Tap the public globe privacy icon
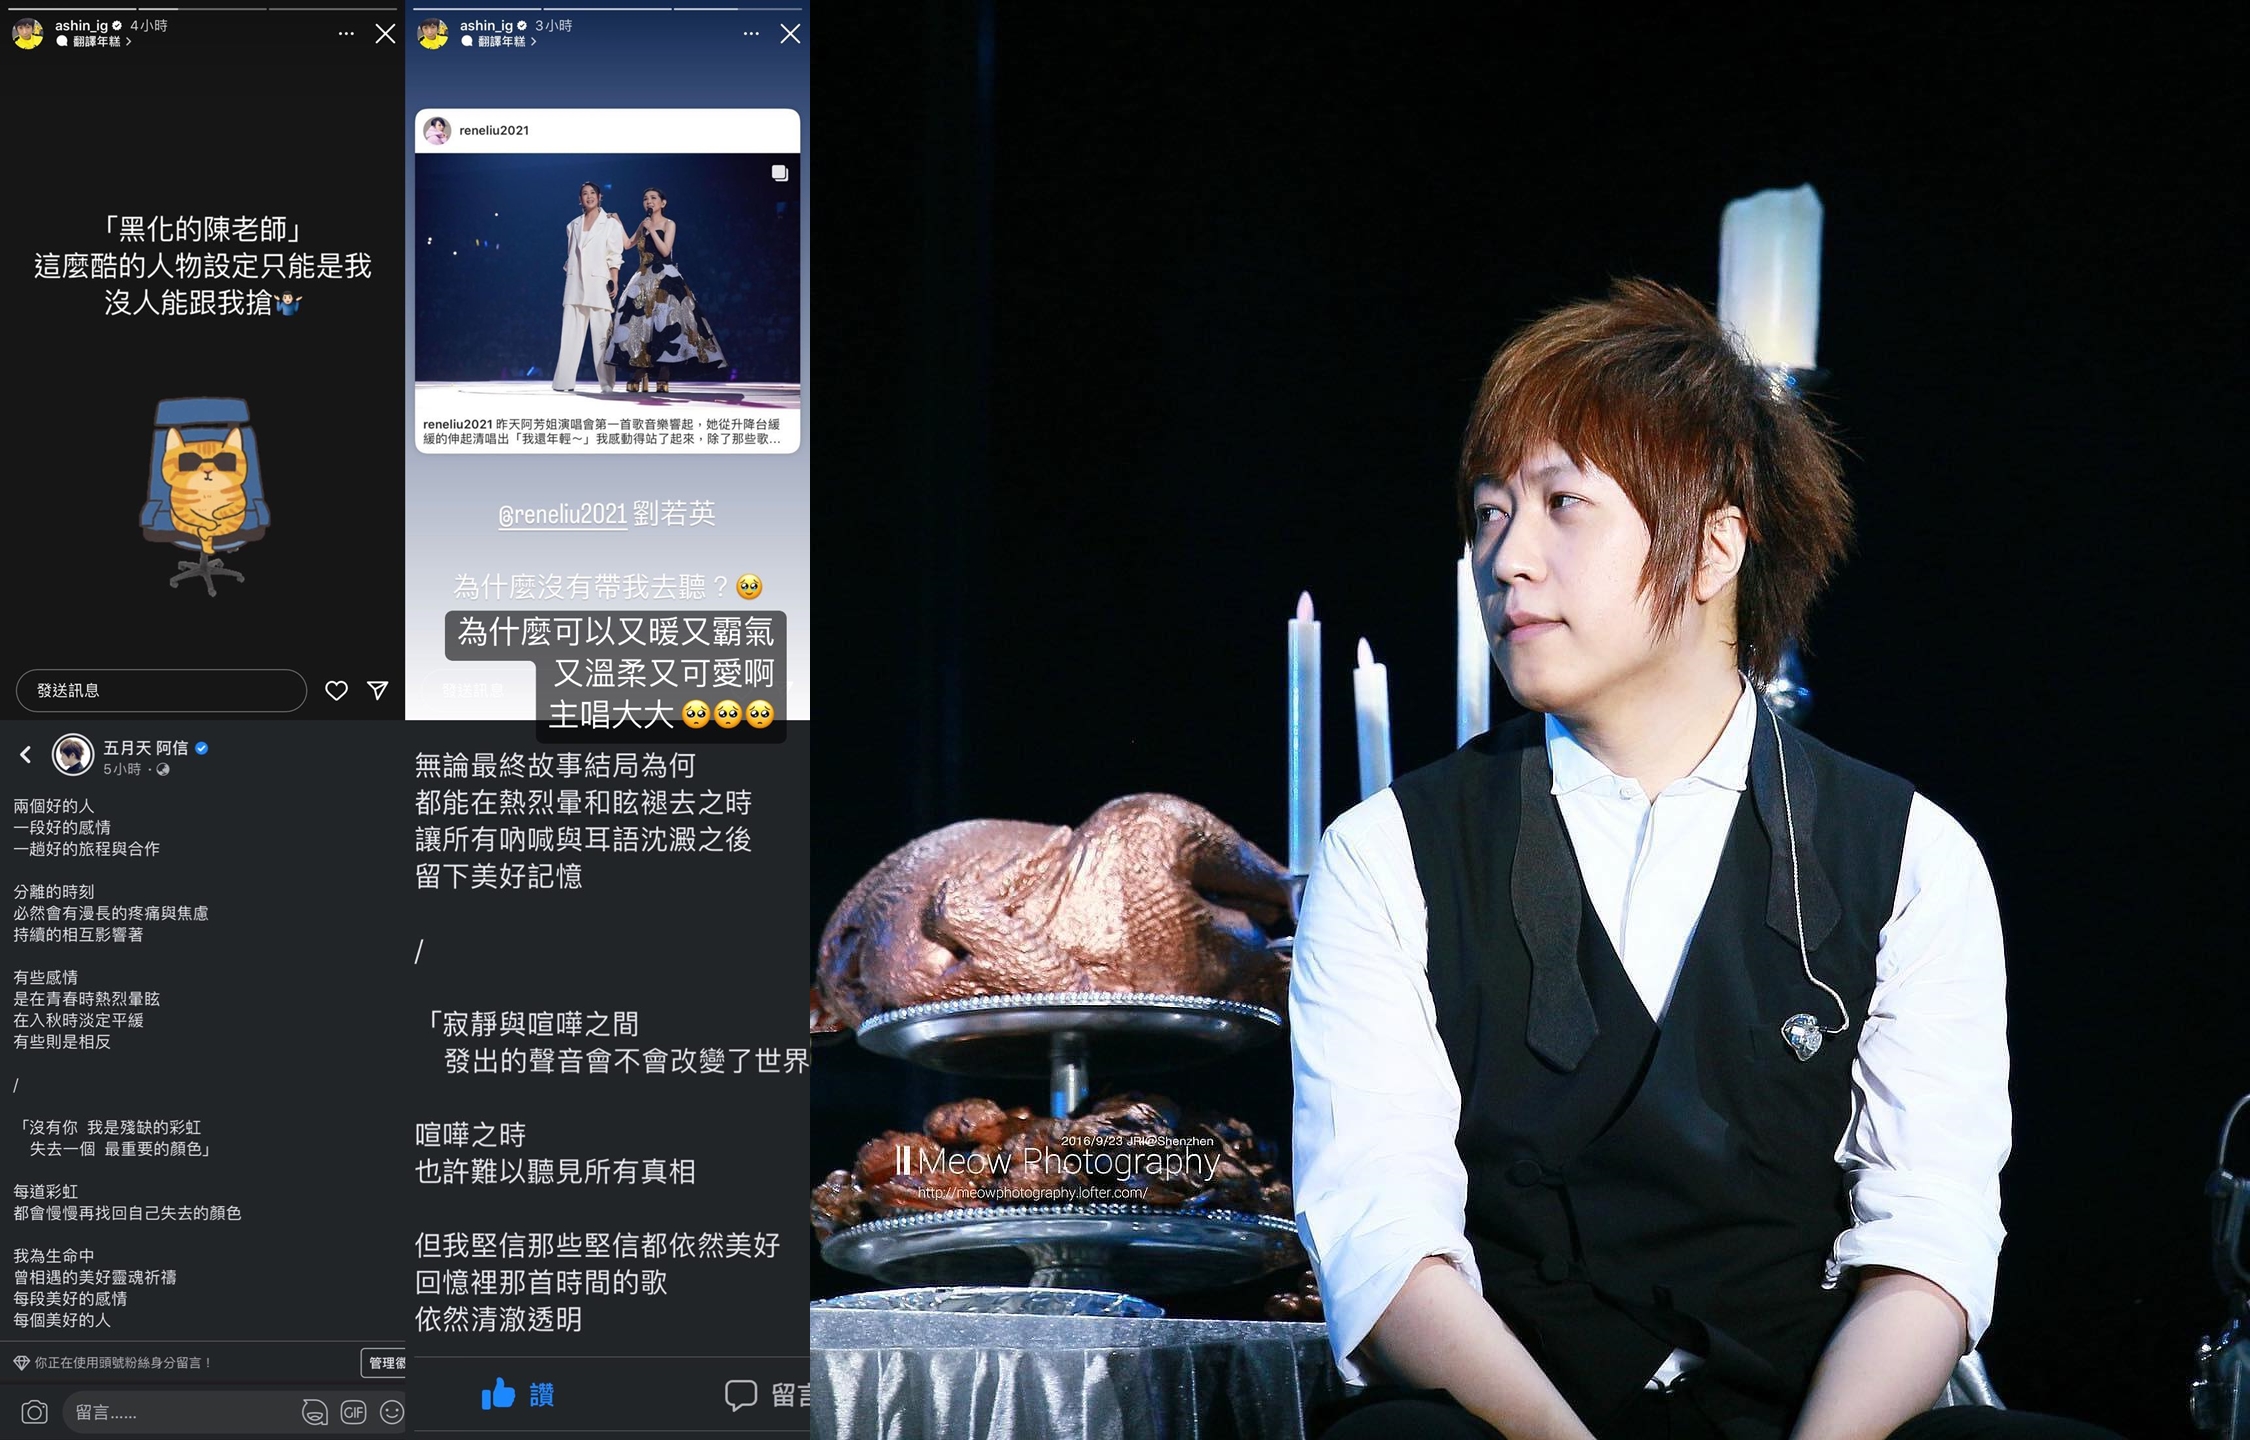 (x=163, y=769)
